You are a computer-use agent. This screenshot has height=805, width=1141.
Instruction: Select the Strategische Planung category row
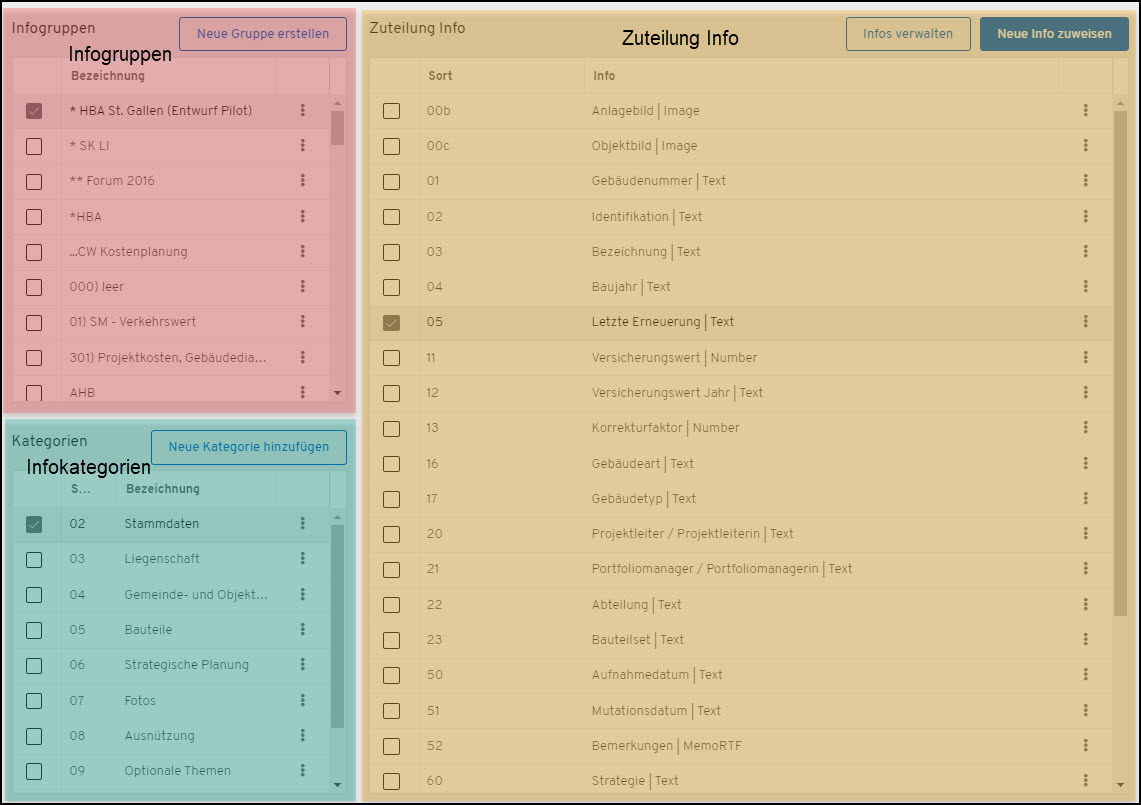click(x=186, y=665)
